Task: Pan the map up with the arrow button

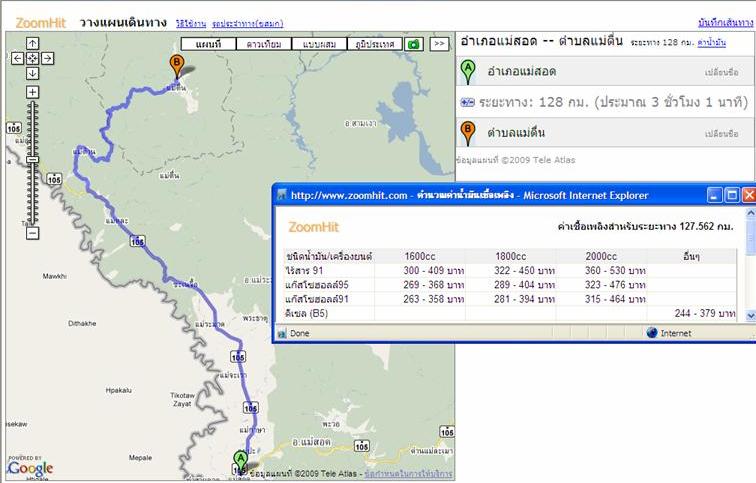Action: (32, 43)
